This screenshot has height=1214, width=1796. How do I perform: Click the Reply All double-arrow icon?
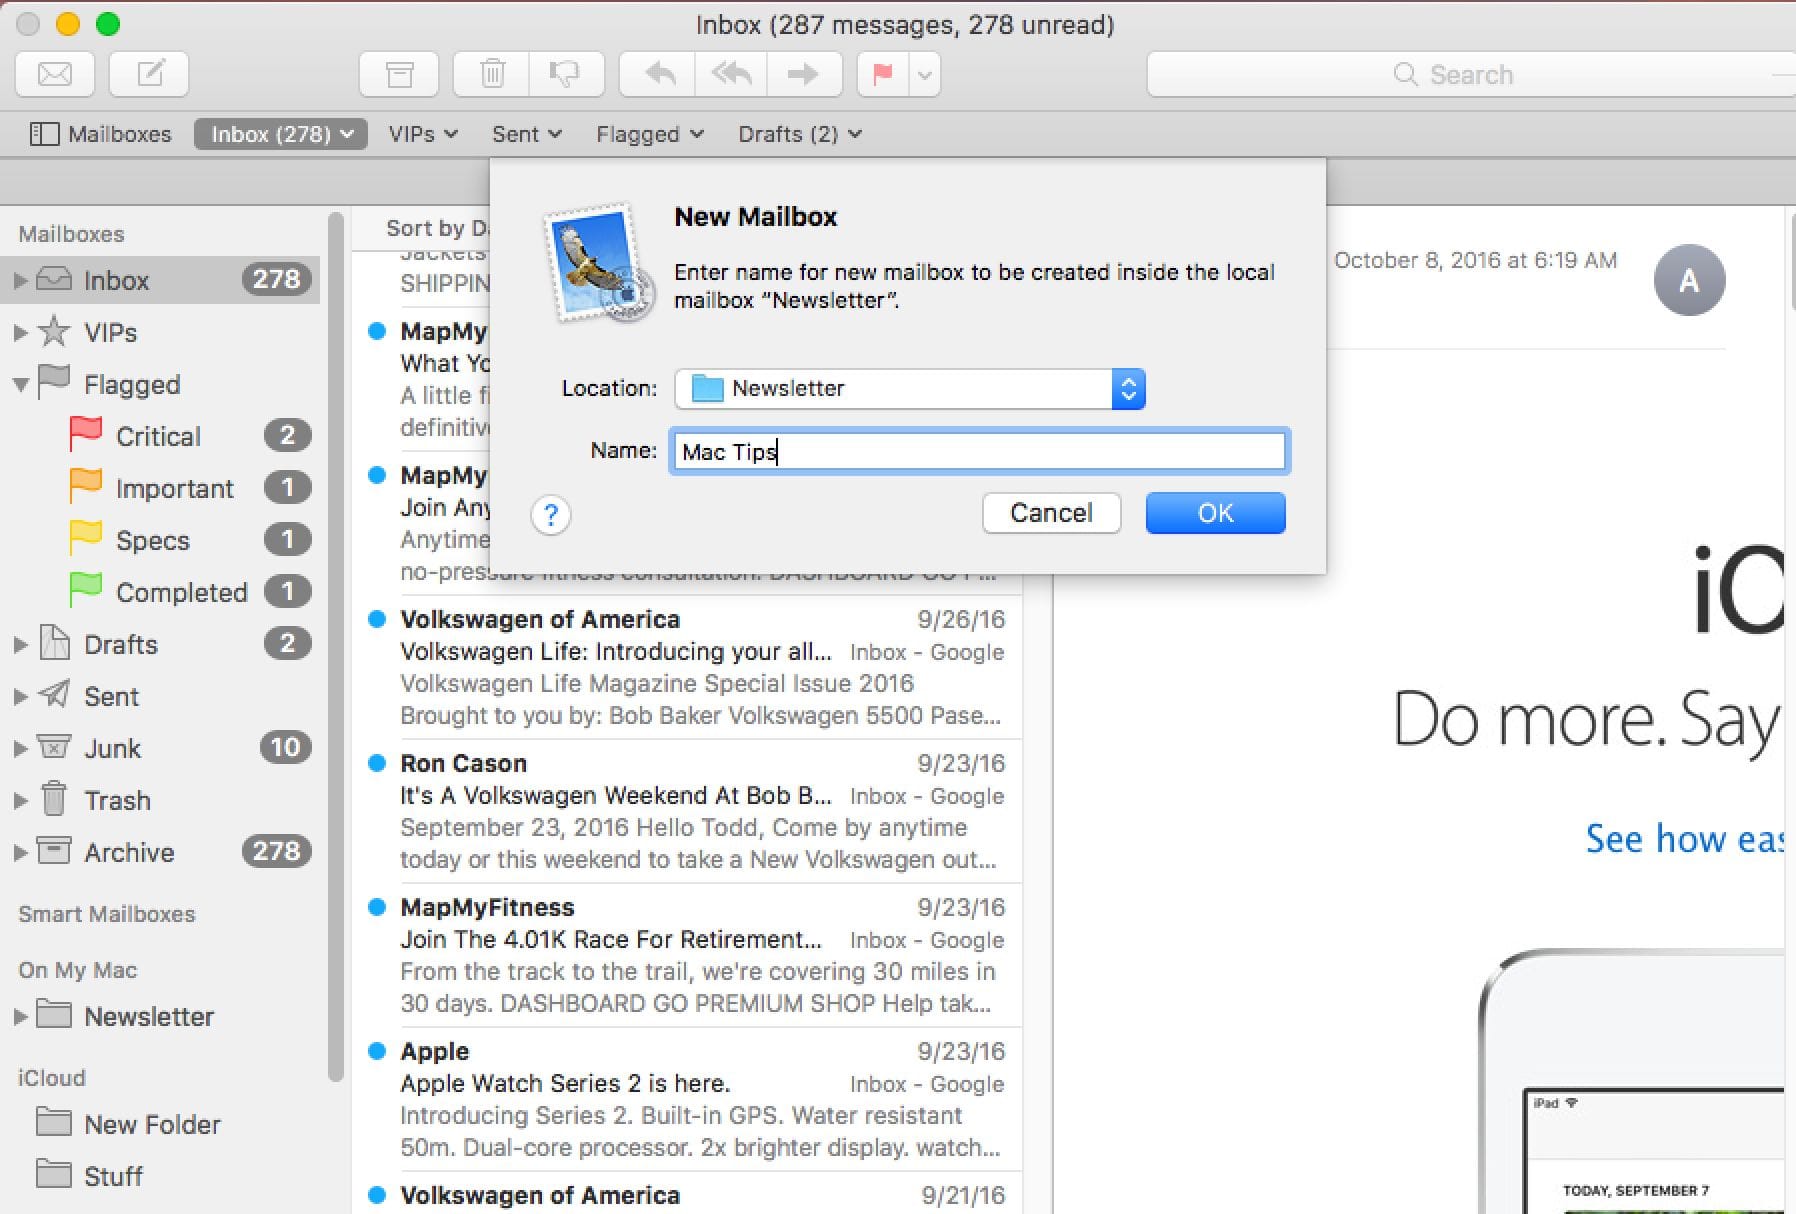click(x=731, y=74)
